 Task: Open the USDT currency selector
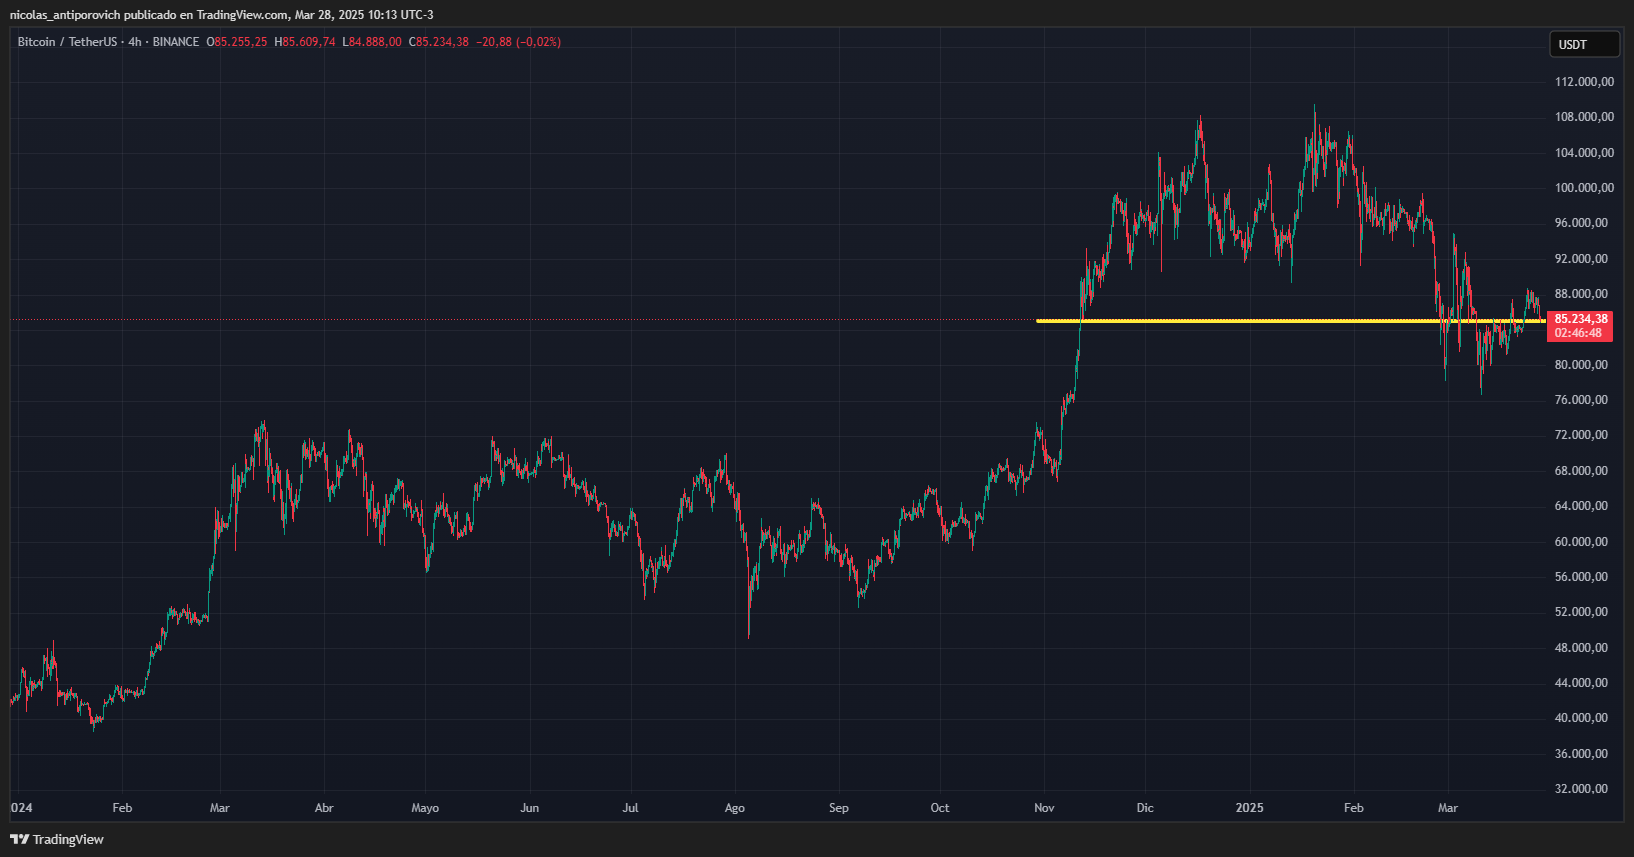(x=1584, y=44)
